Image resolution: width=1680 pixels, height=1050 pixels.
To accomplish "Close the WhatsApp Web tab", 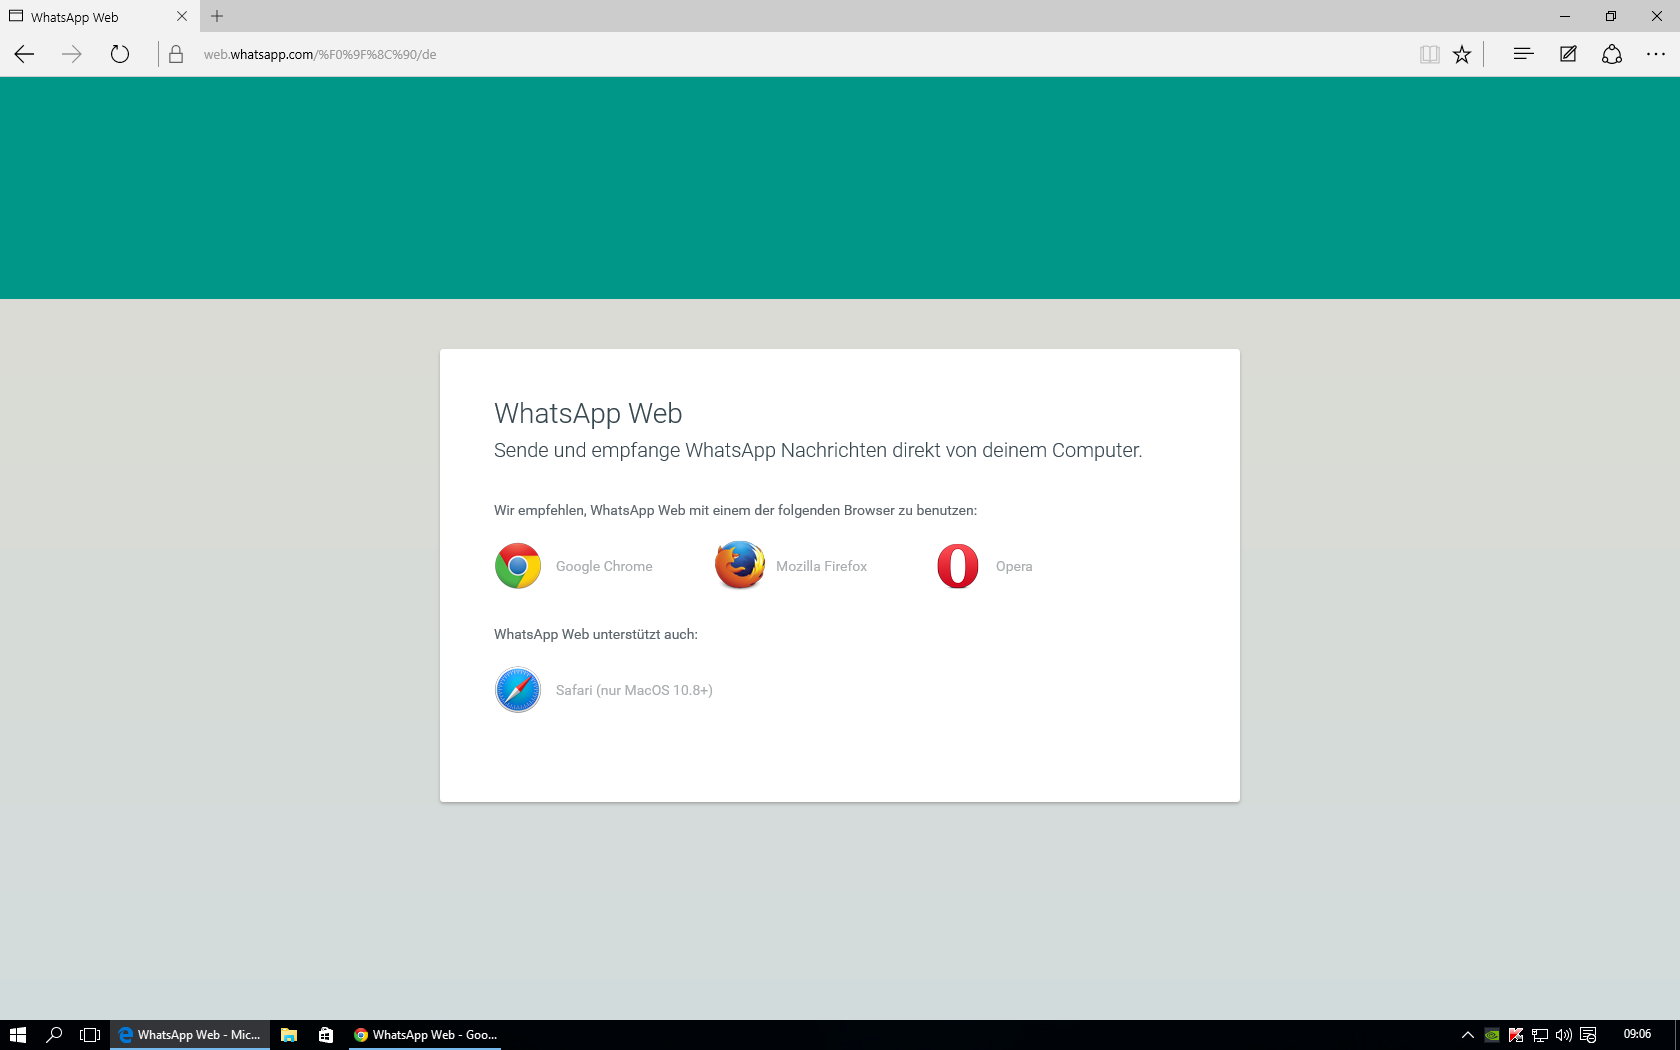I will (182, 16).
